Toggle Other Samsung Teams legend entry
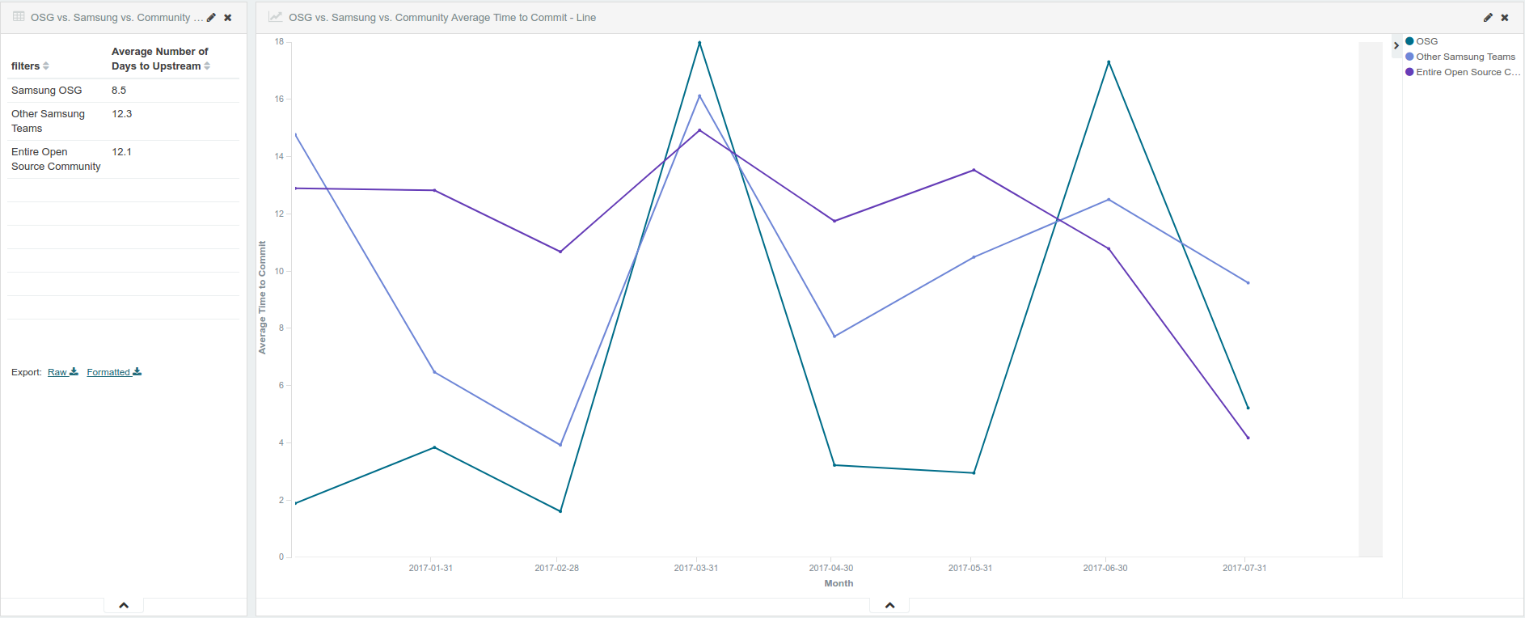 pos(1465,57)
